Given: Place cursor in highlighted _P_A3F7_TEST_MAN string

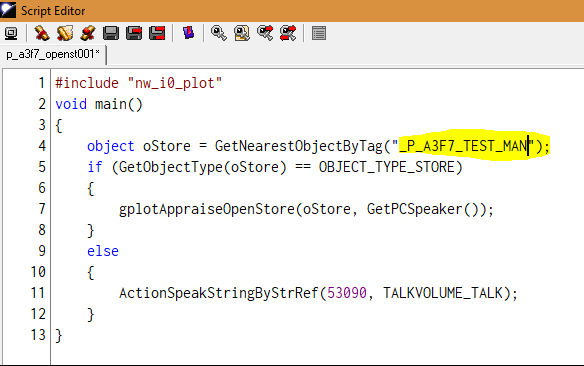Looking at the screenshot, I should [464, 146].
